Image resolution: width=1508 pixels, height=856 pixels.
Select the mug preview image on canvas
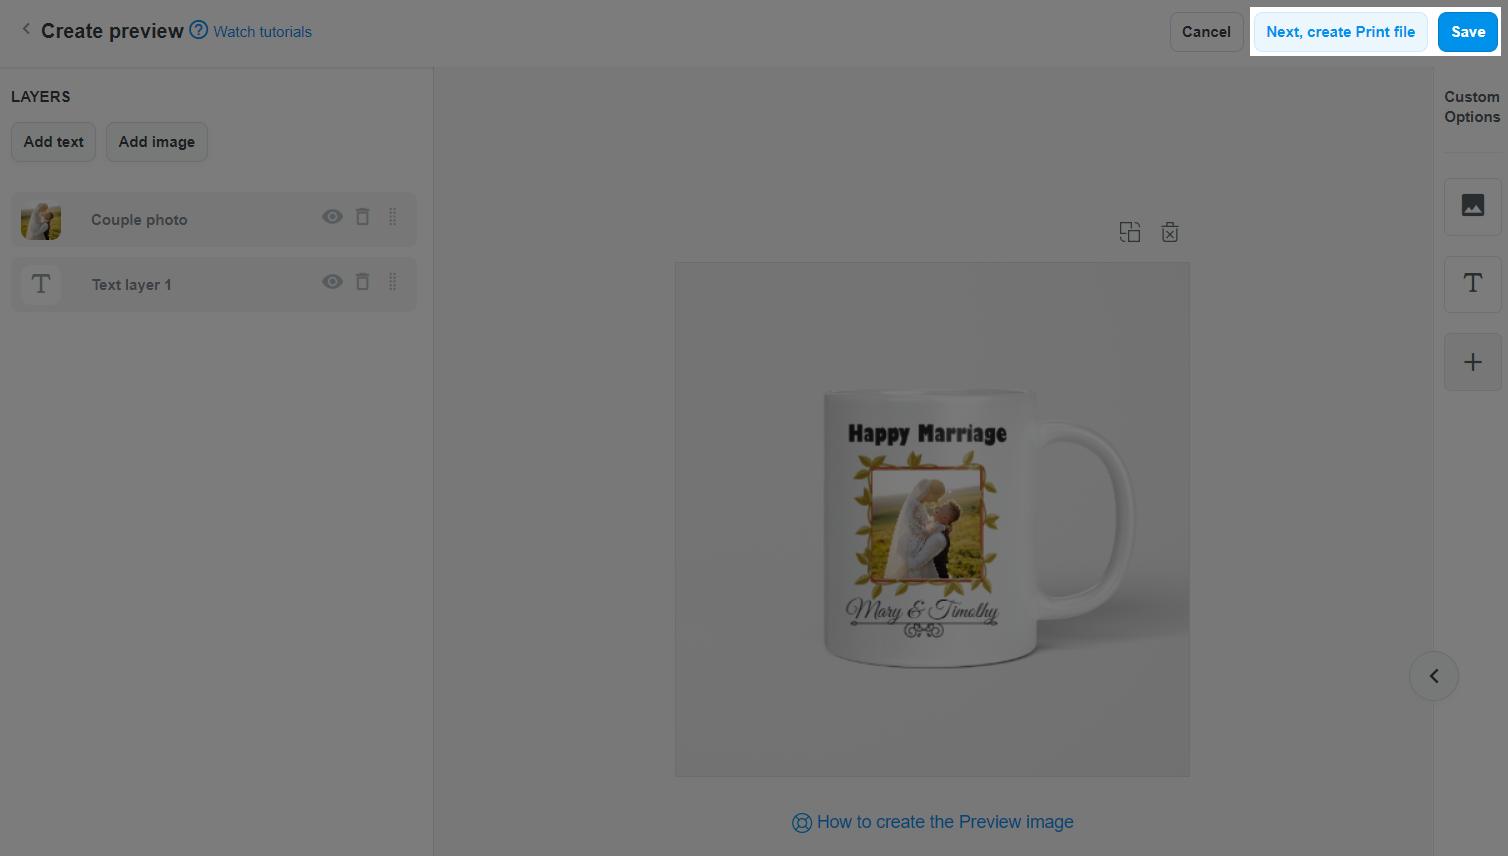coord(932,519)
